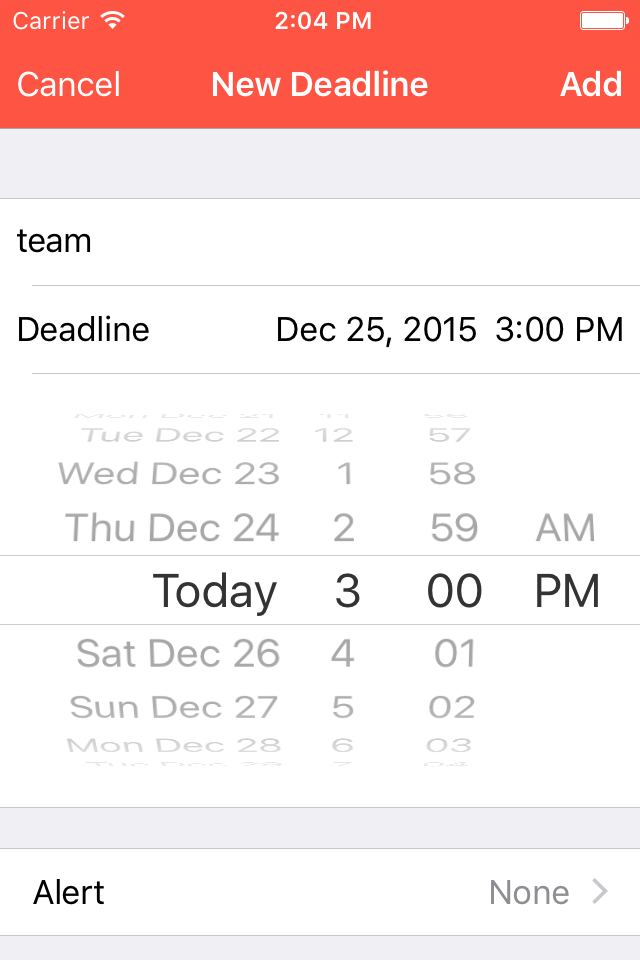Choose hour 4 in the hour wheel
The height and width of the screenshot is (960, 640).
(x=343, y=653)
